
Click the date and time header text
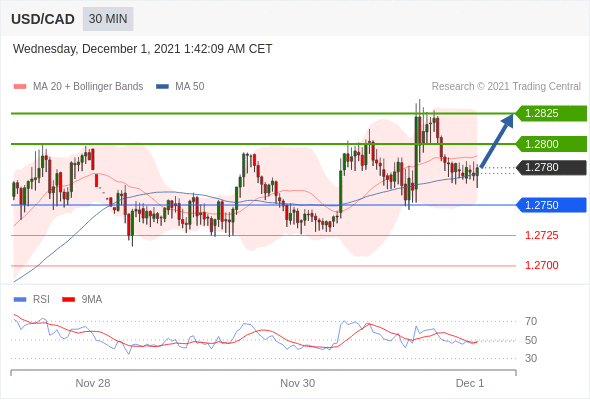142,49
